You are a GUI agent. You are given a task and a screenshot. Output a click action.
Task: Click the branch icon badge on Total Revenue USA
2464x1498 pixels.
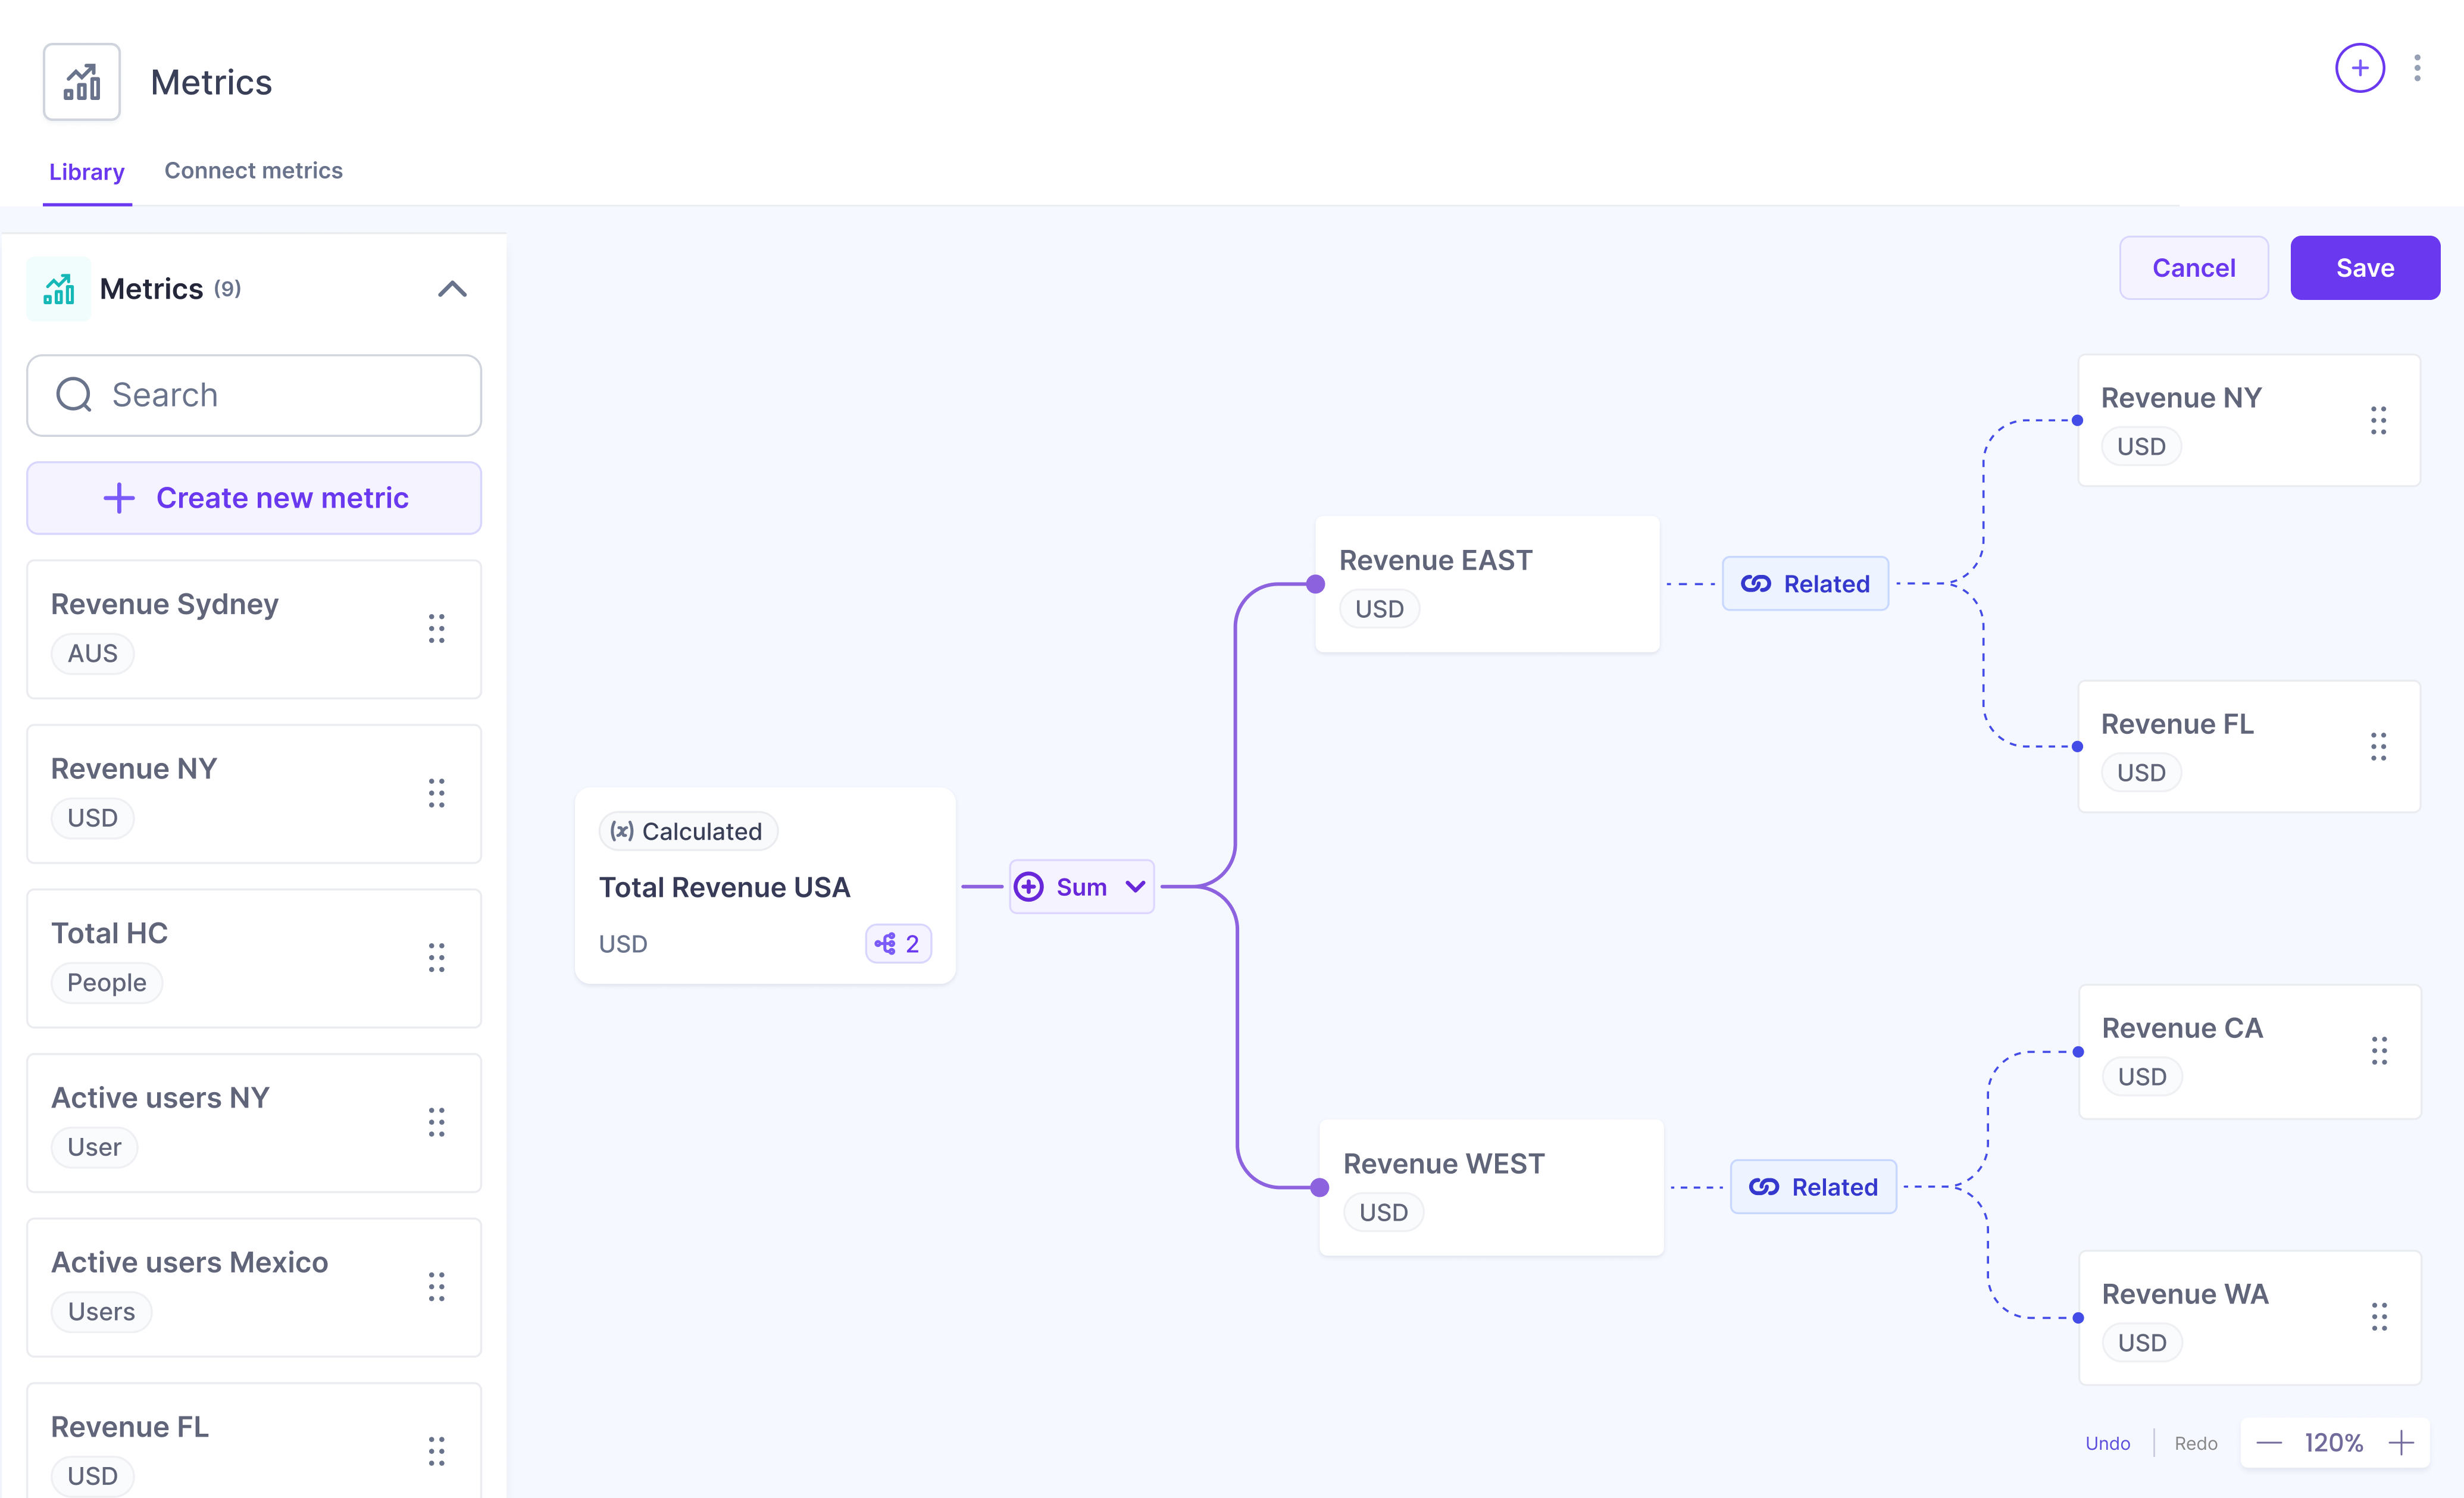click(897, 943)
